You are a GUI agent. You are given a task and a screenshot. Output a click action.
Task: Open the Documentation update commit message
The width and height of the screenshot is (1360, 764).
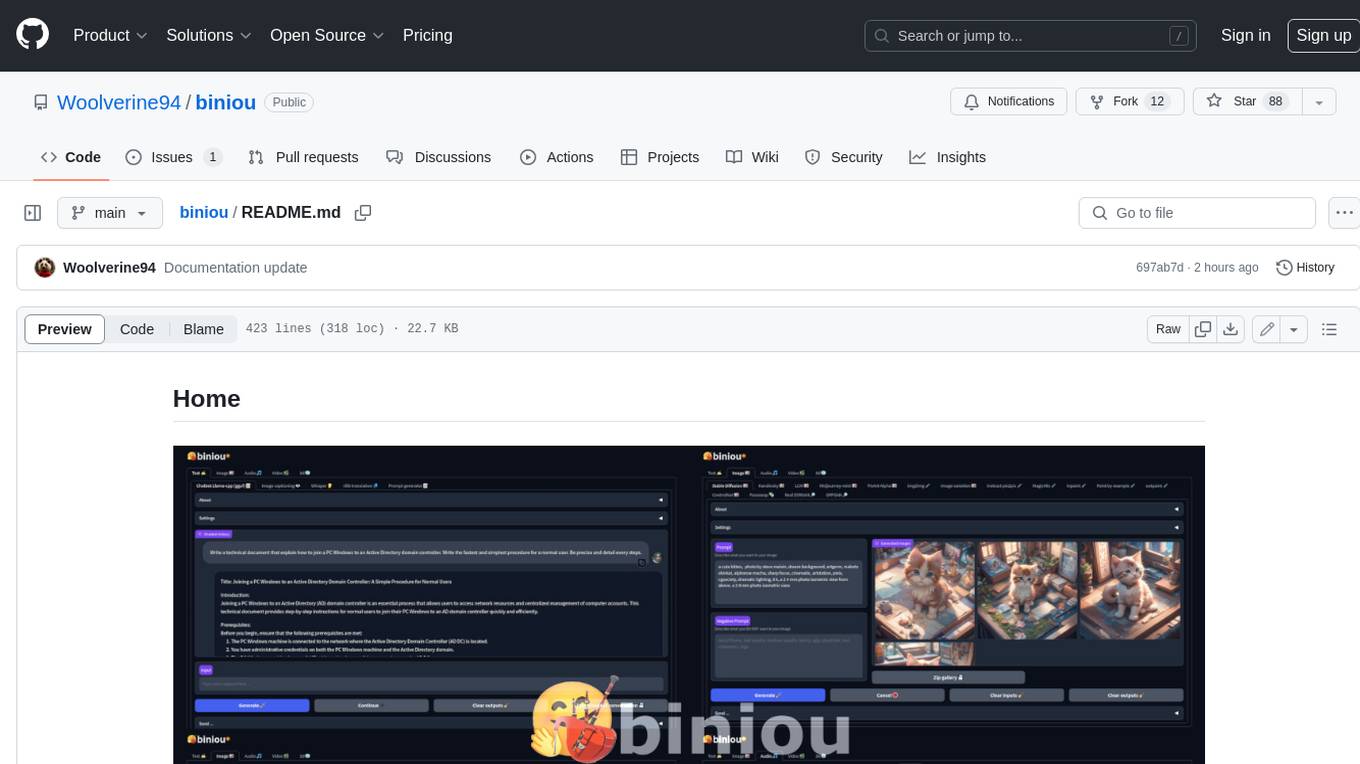235,268
